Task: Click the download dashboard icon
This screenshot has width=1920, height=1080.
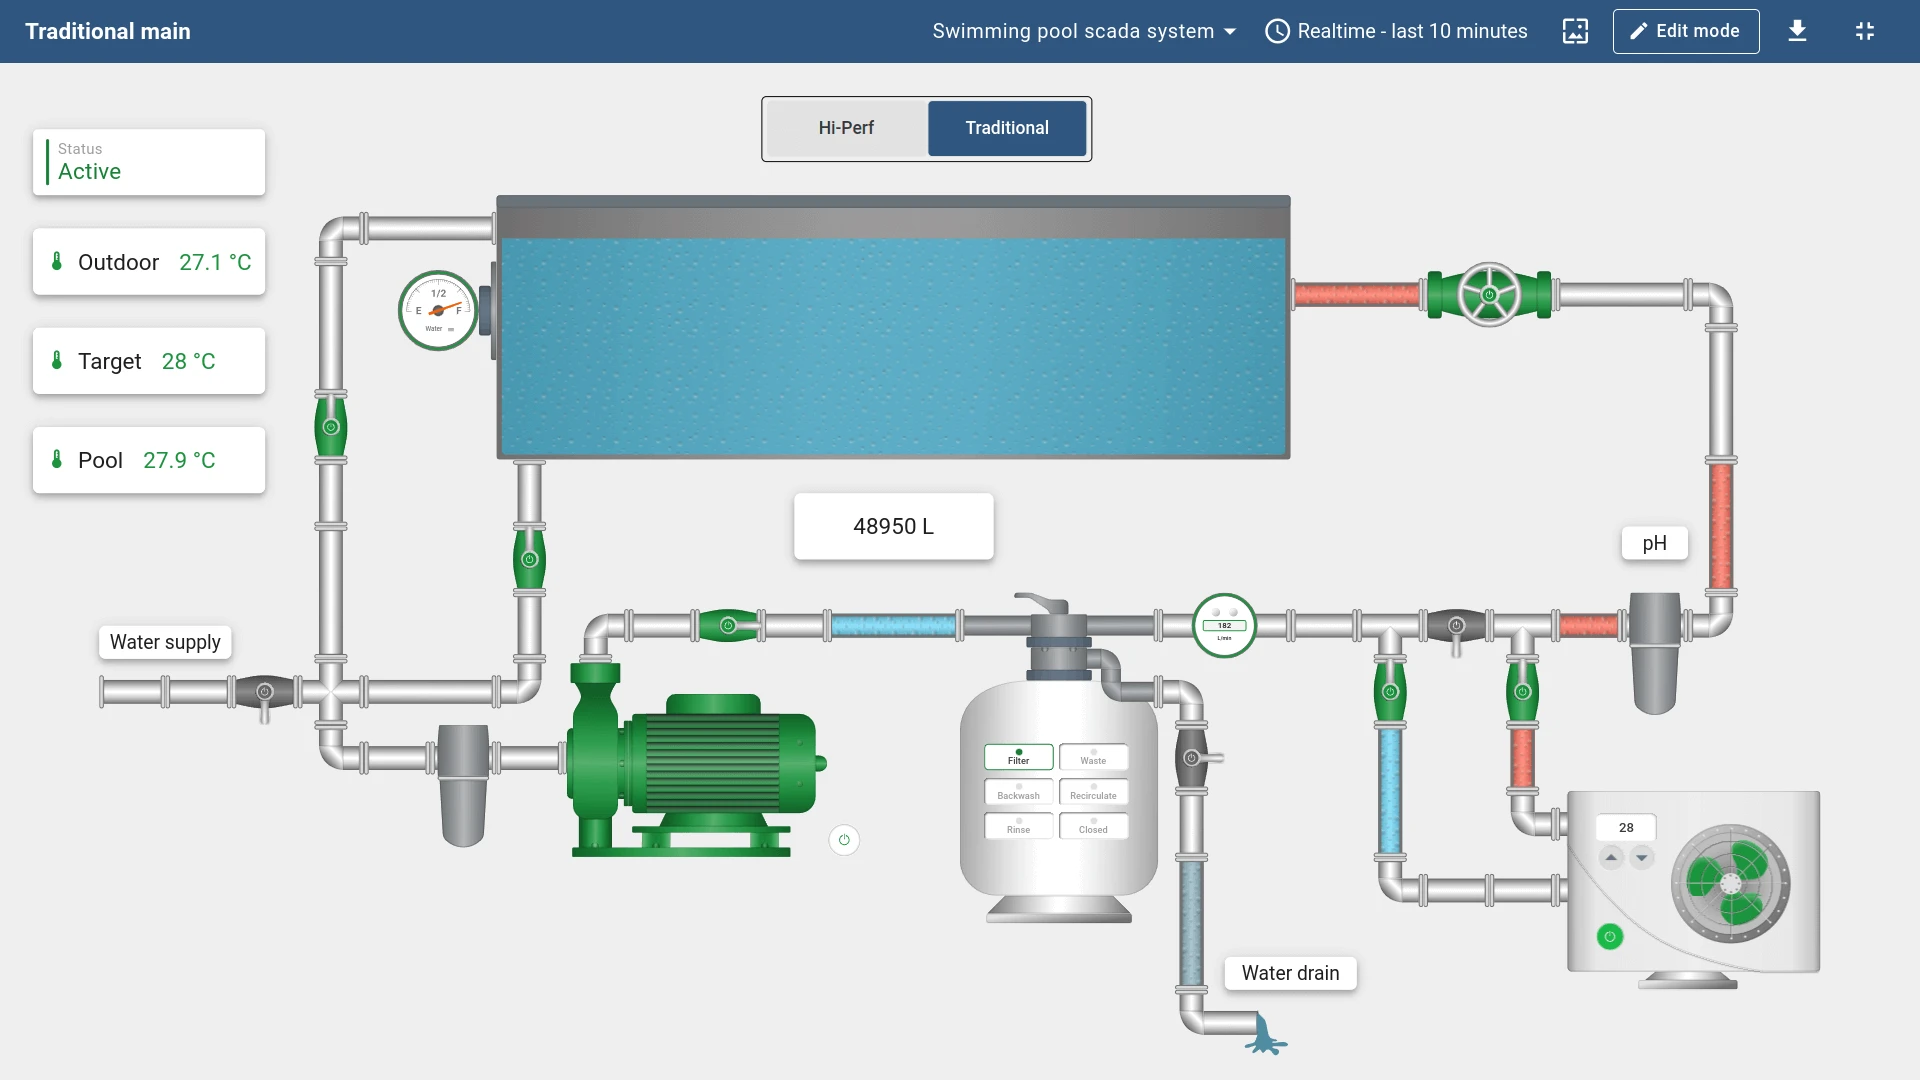Action: [x=1797, y=31]
